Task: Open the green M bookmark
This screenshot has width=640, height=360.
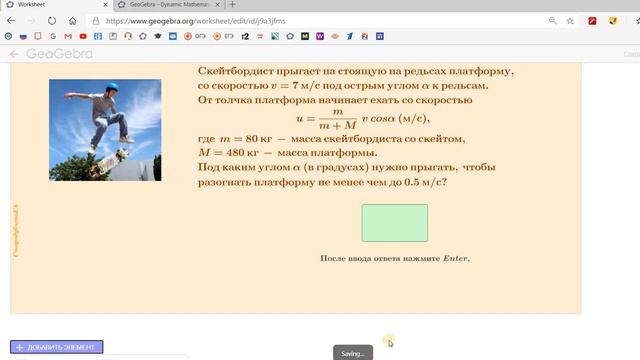Action: pos(305,36)
